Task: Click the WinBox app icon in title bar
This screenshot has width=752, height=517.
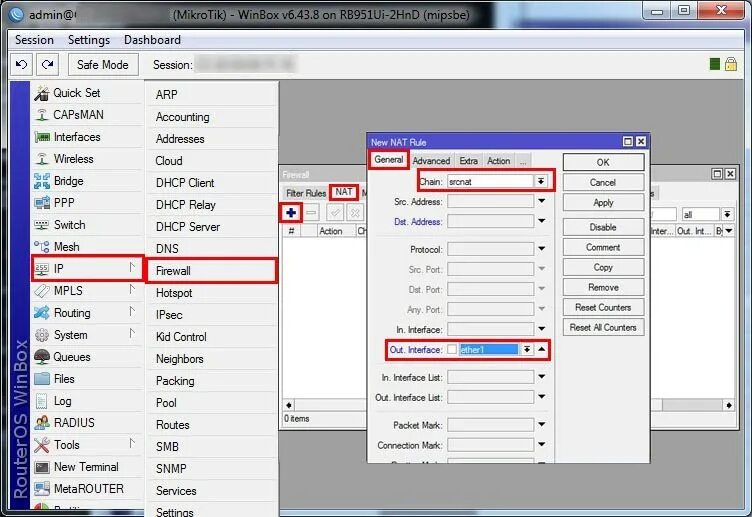Action: click(16, 14)
